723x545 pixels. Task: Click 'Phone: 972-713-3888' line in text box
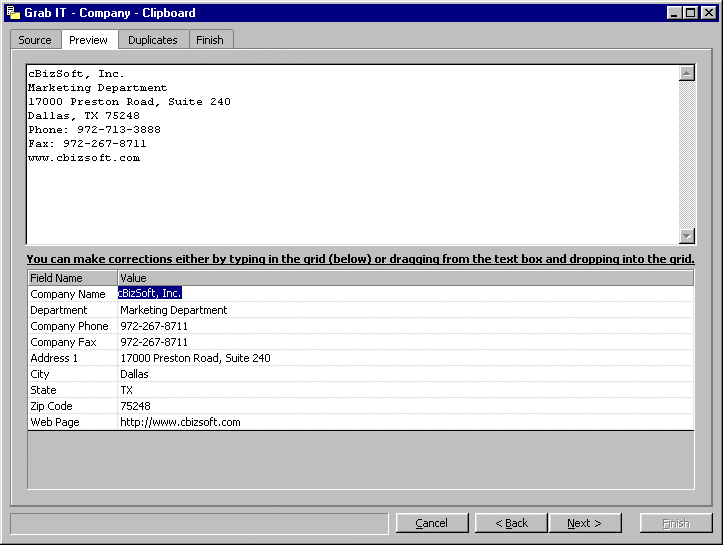point(94,130)
